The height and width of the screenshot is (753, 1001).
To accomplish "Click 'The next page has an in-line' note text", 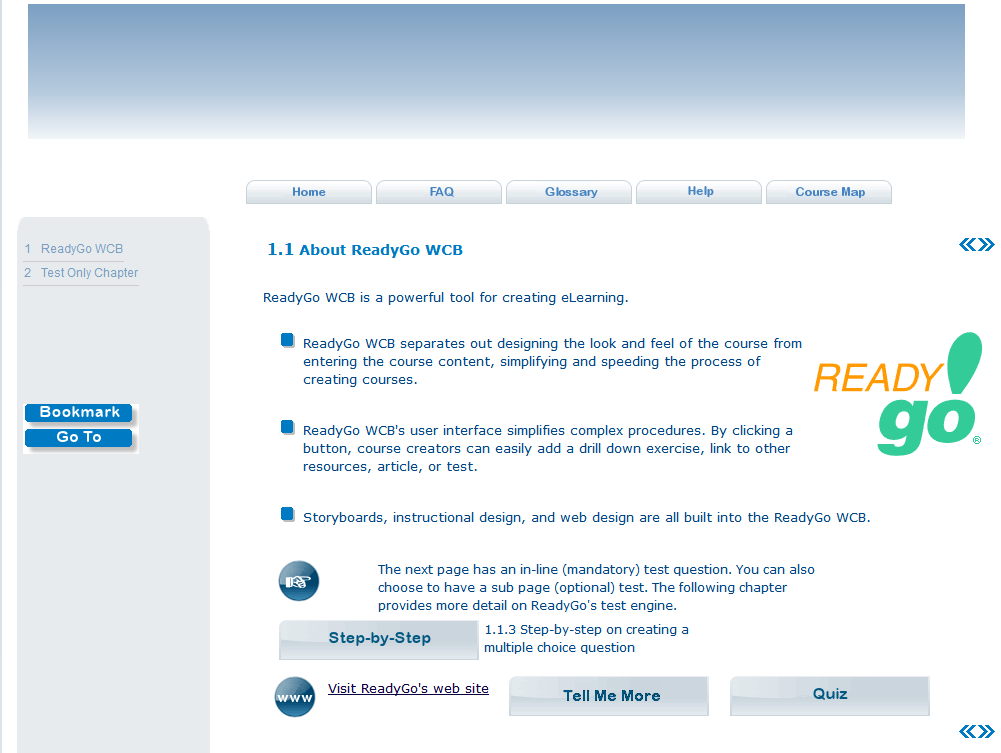I will (x=596, y=587).
